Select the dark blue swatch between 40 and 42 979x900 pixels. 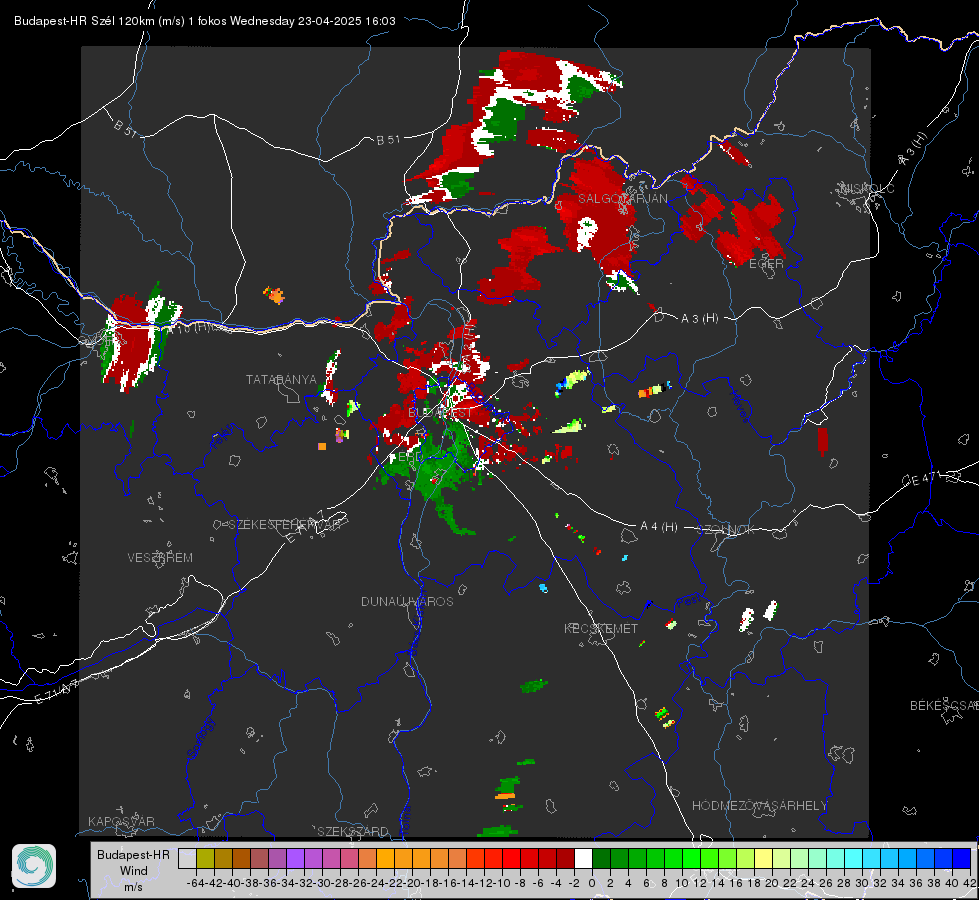[962, 858]
